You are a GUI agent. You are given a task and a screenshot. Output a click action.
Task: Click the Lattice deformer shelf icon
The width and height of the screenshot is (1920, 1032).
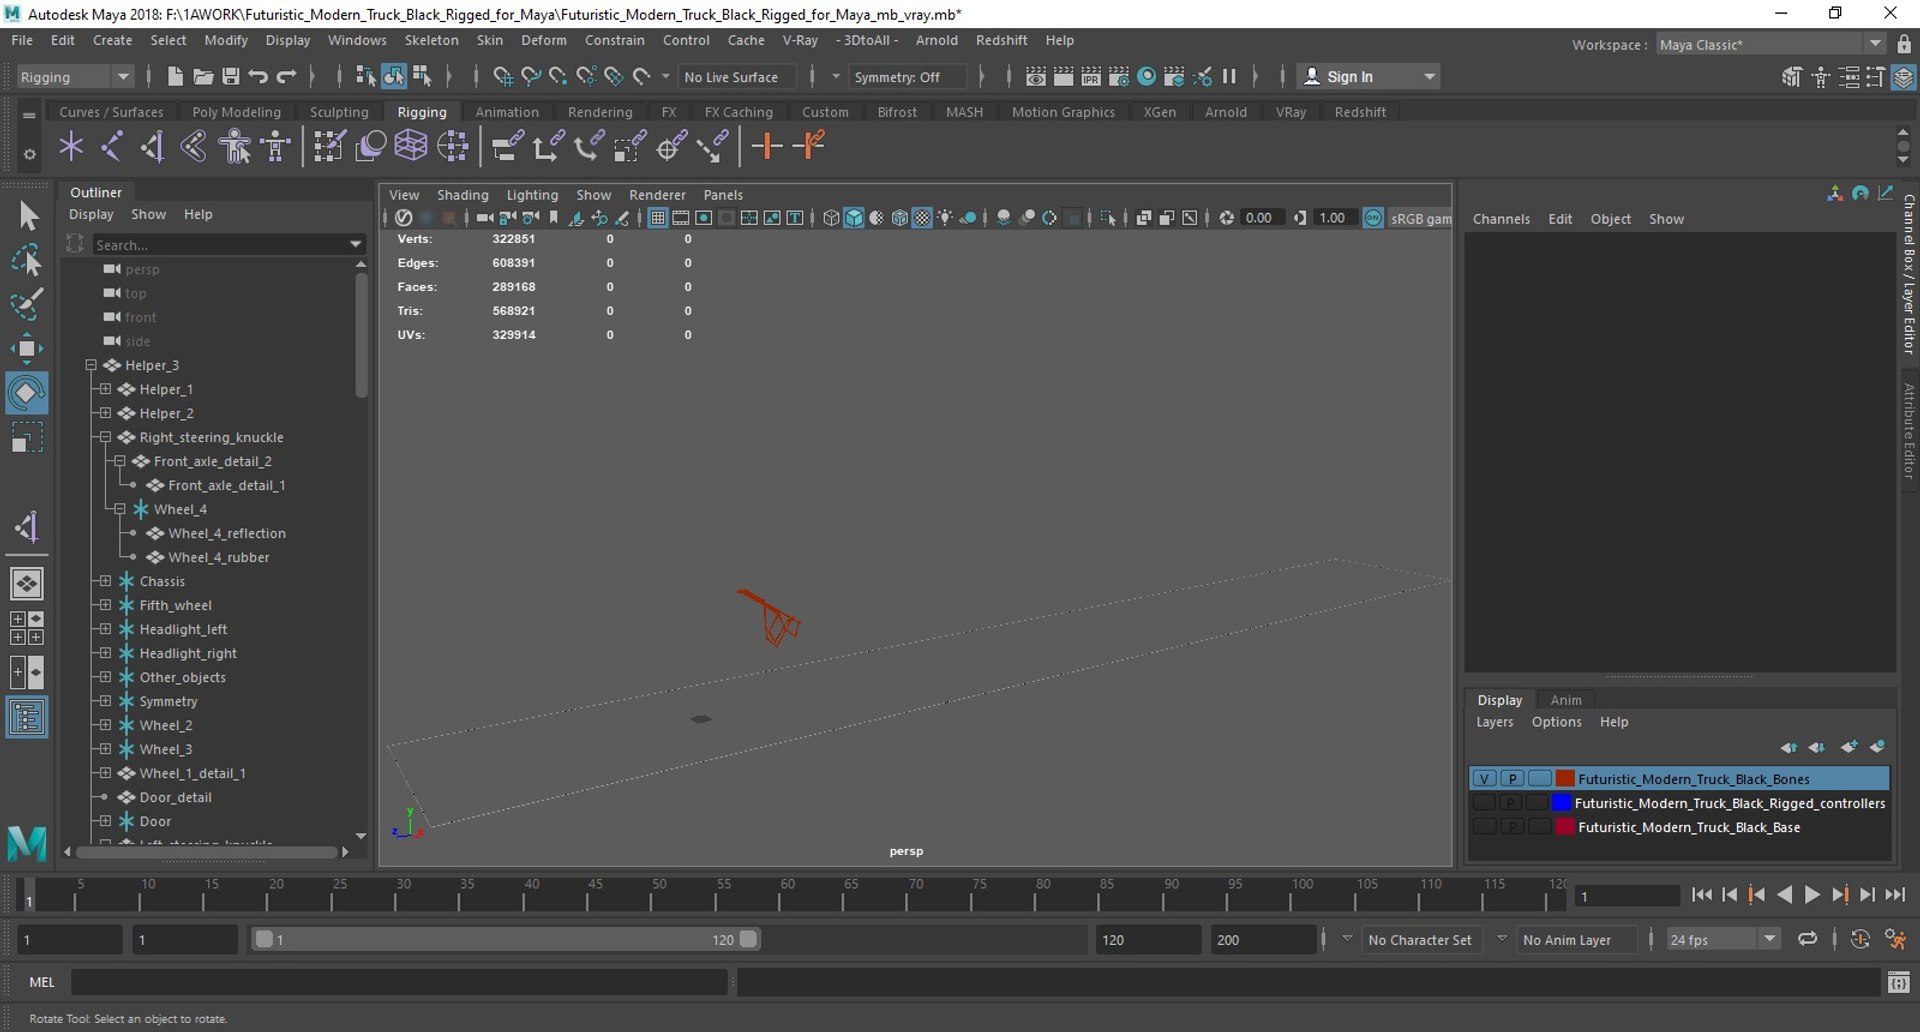411,147
